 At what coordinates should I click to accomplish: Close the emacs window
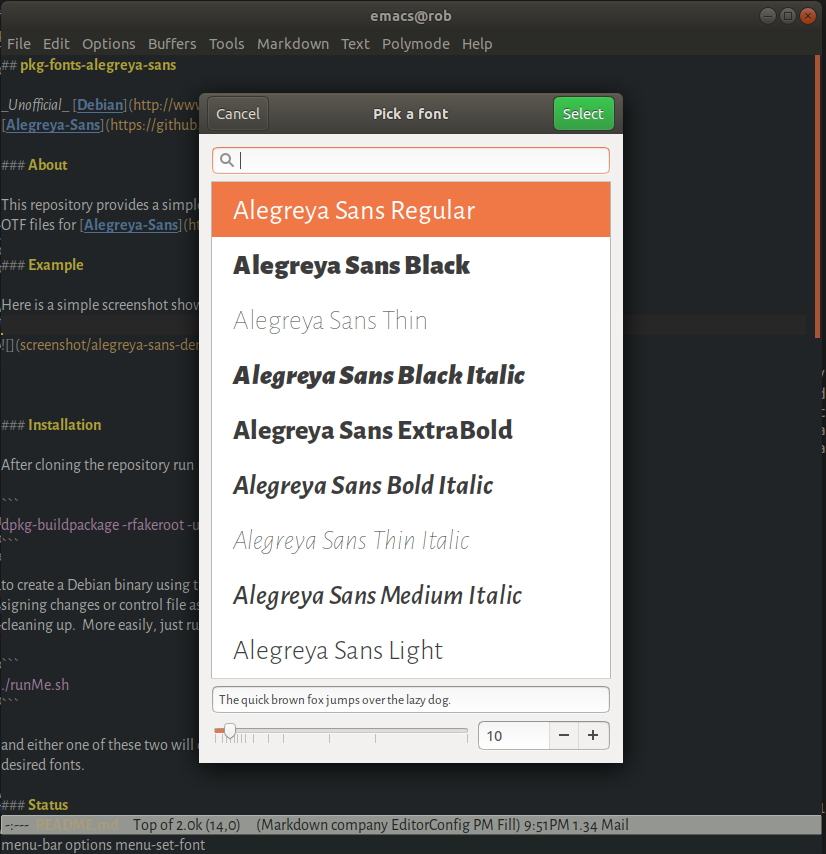[x=808, y=16]
